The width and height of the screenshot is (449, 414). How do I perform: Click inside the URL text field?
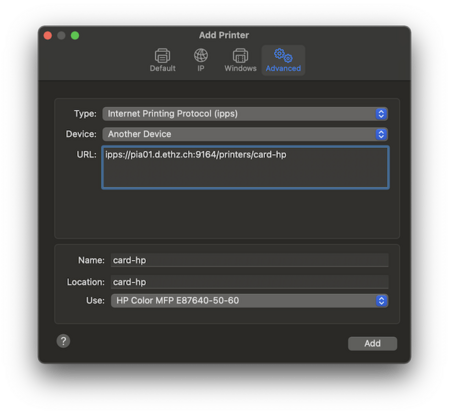(x=245, y=167)
